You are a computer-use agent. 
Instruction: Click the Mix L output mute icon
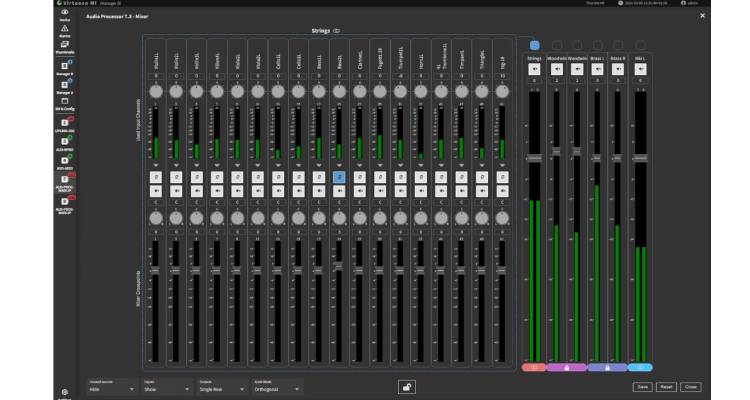click(x=640, y=69)
